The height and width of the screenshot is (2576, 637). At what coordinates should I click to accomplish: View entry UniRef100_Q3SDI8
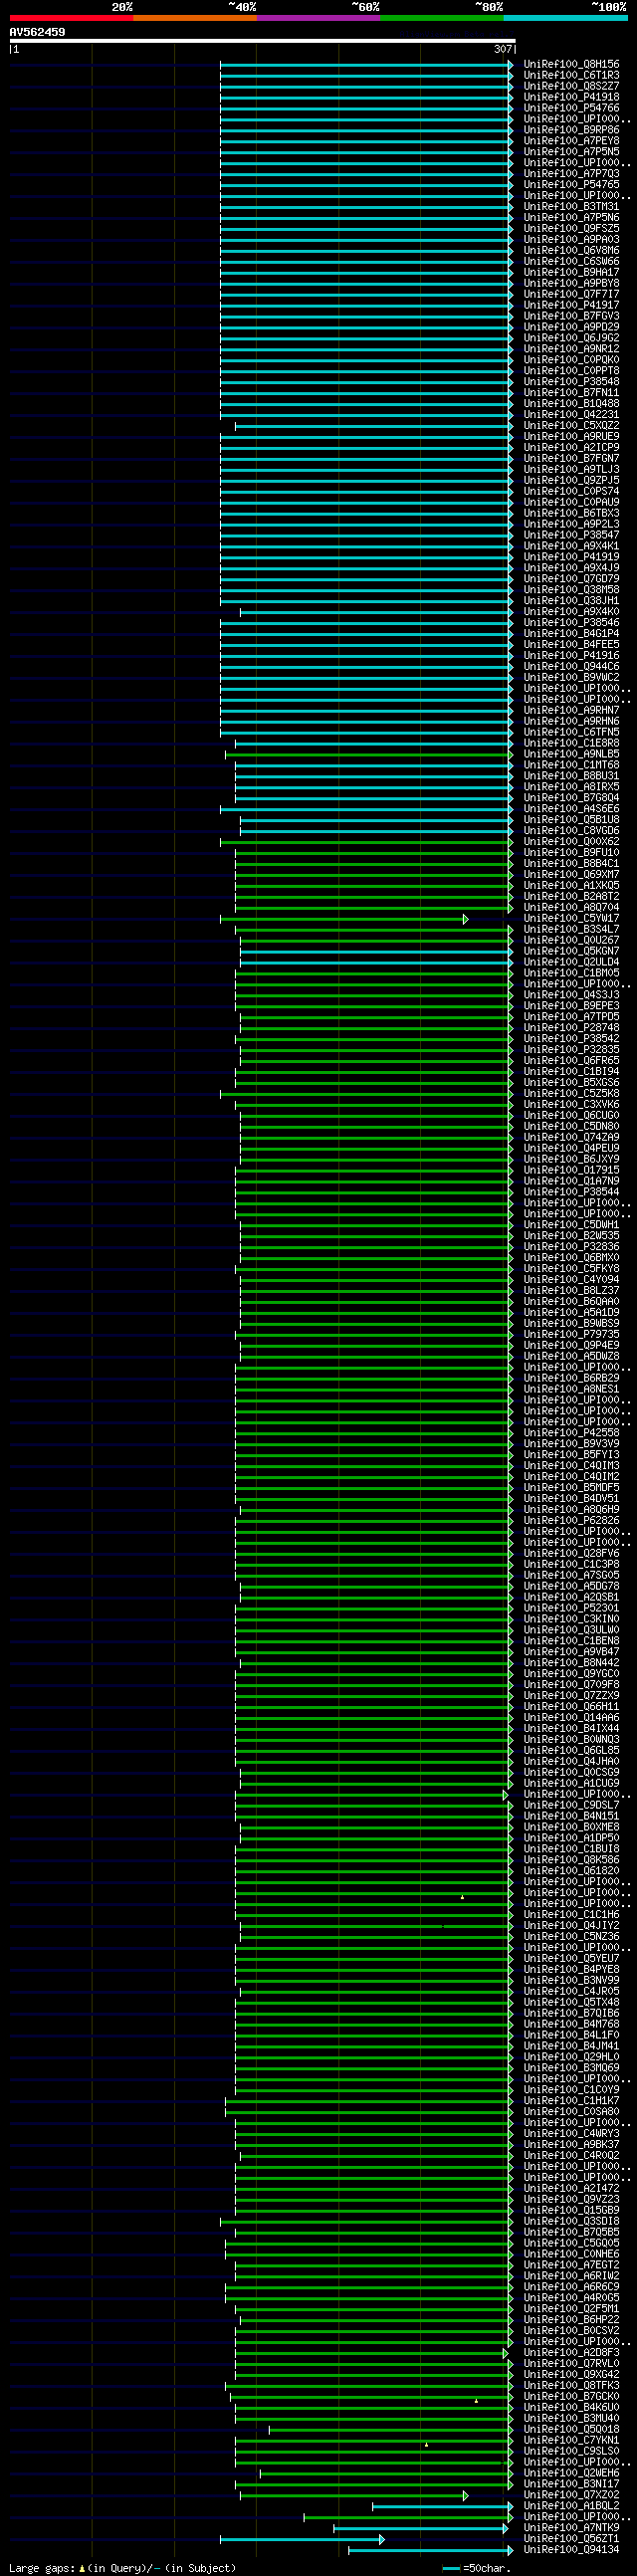(571, 2222)
